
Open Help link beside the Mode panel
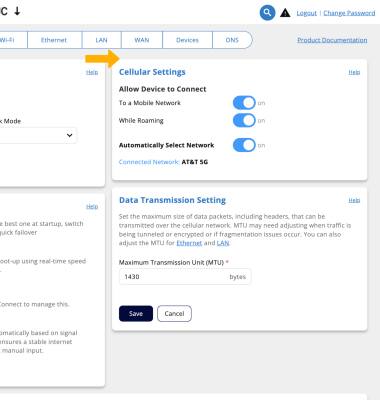pos(92,72)
